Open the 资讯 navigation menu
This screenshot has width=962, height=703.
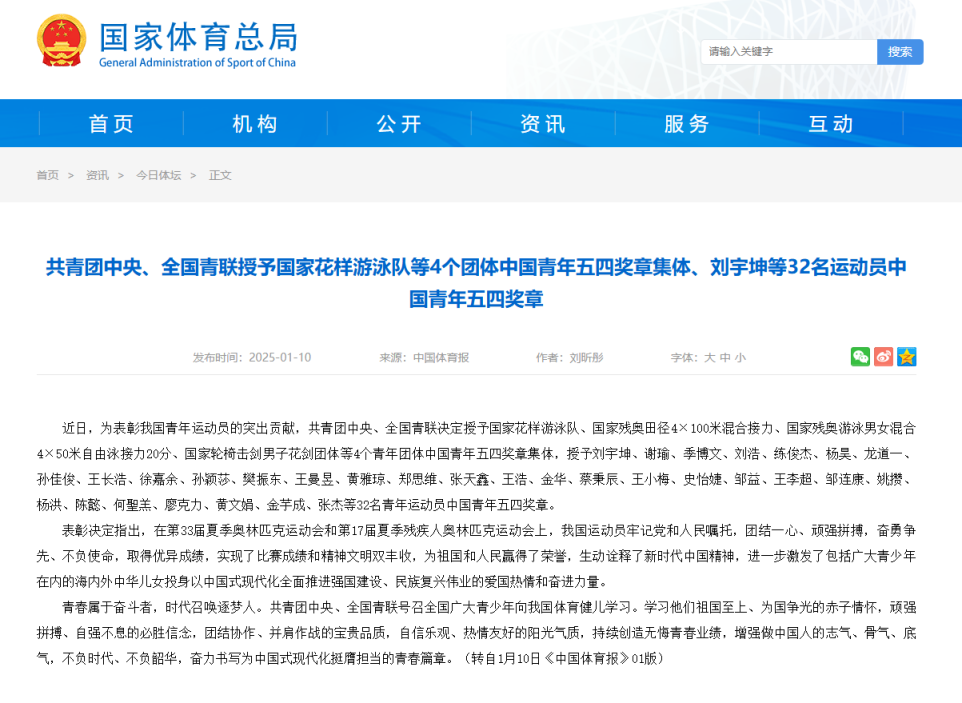pyautogui.click(x=543, y=123)
